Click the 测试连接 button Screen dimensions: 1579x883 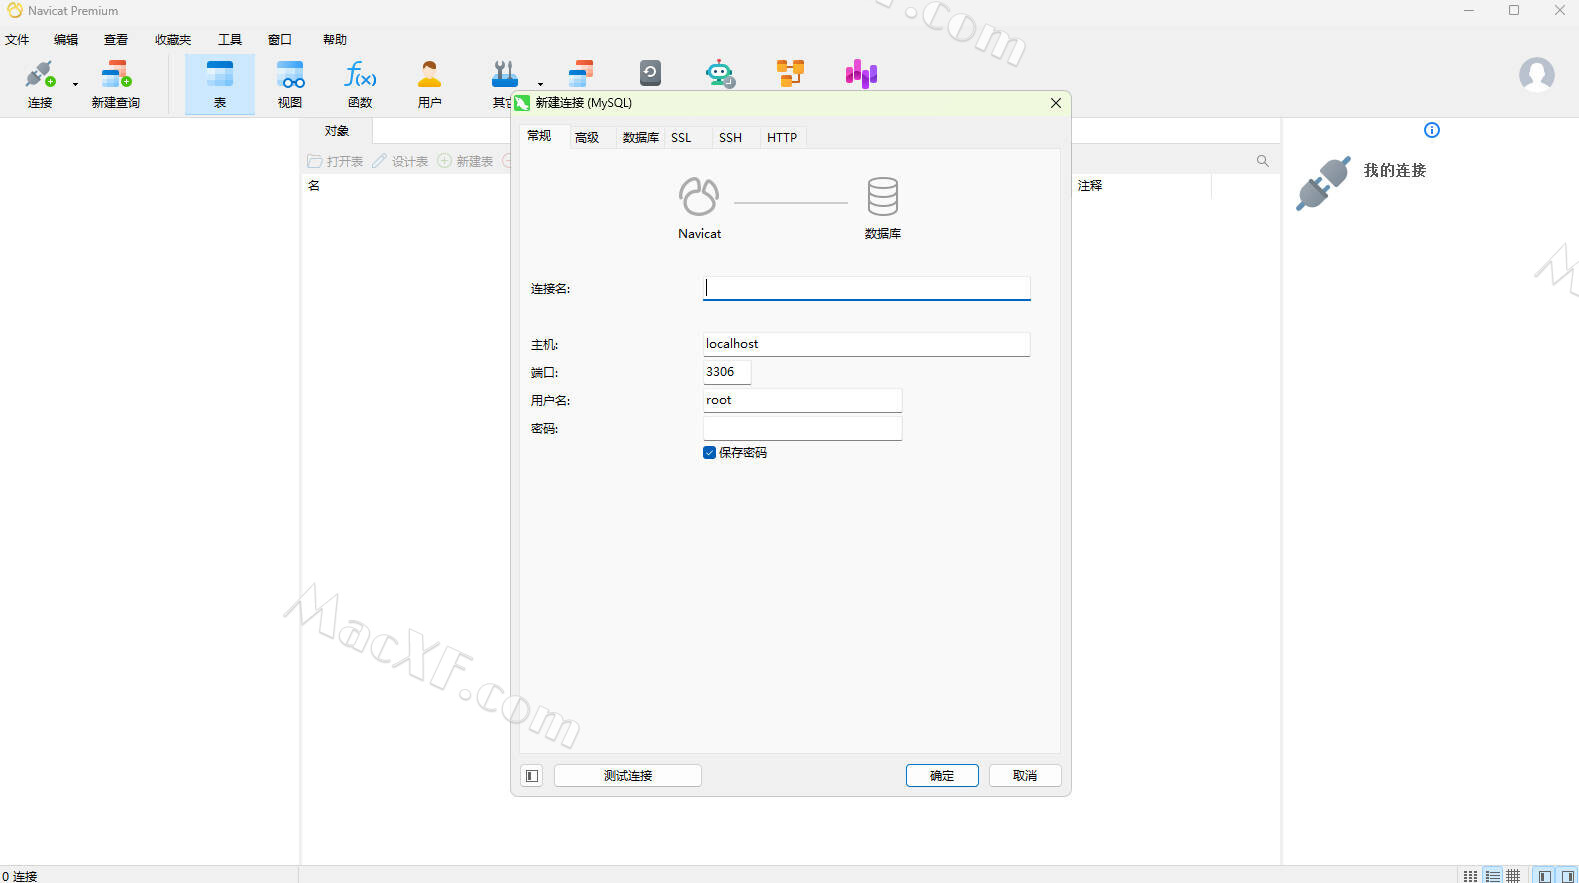point(628,776)
